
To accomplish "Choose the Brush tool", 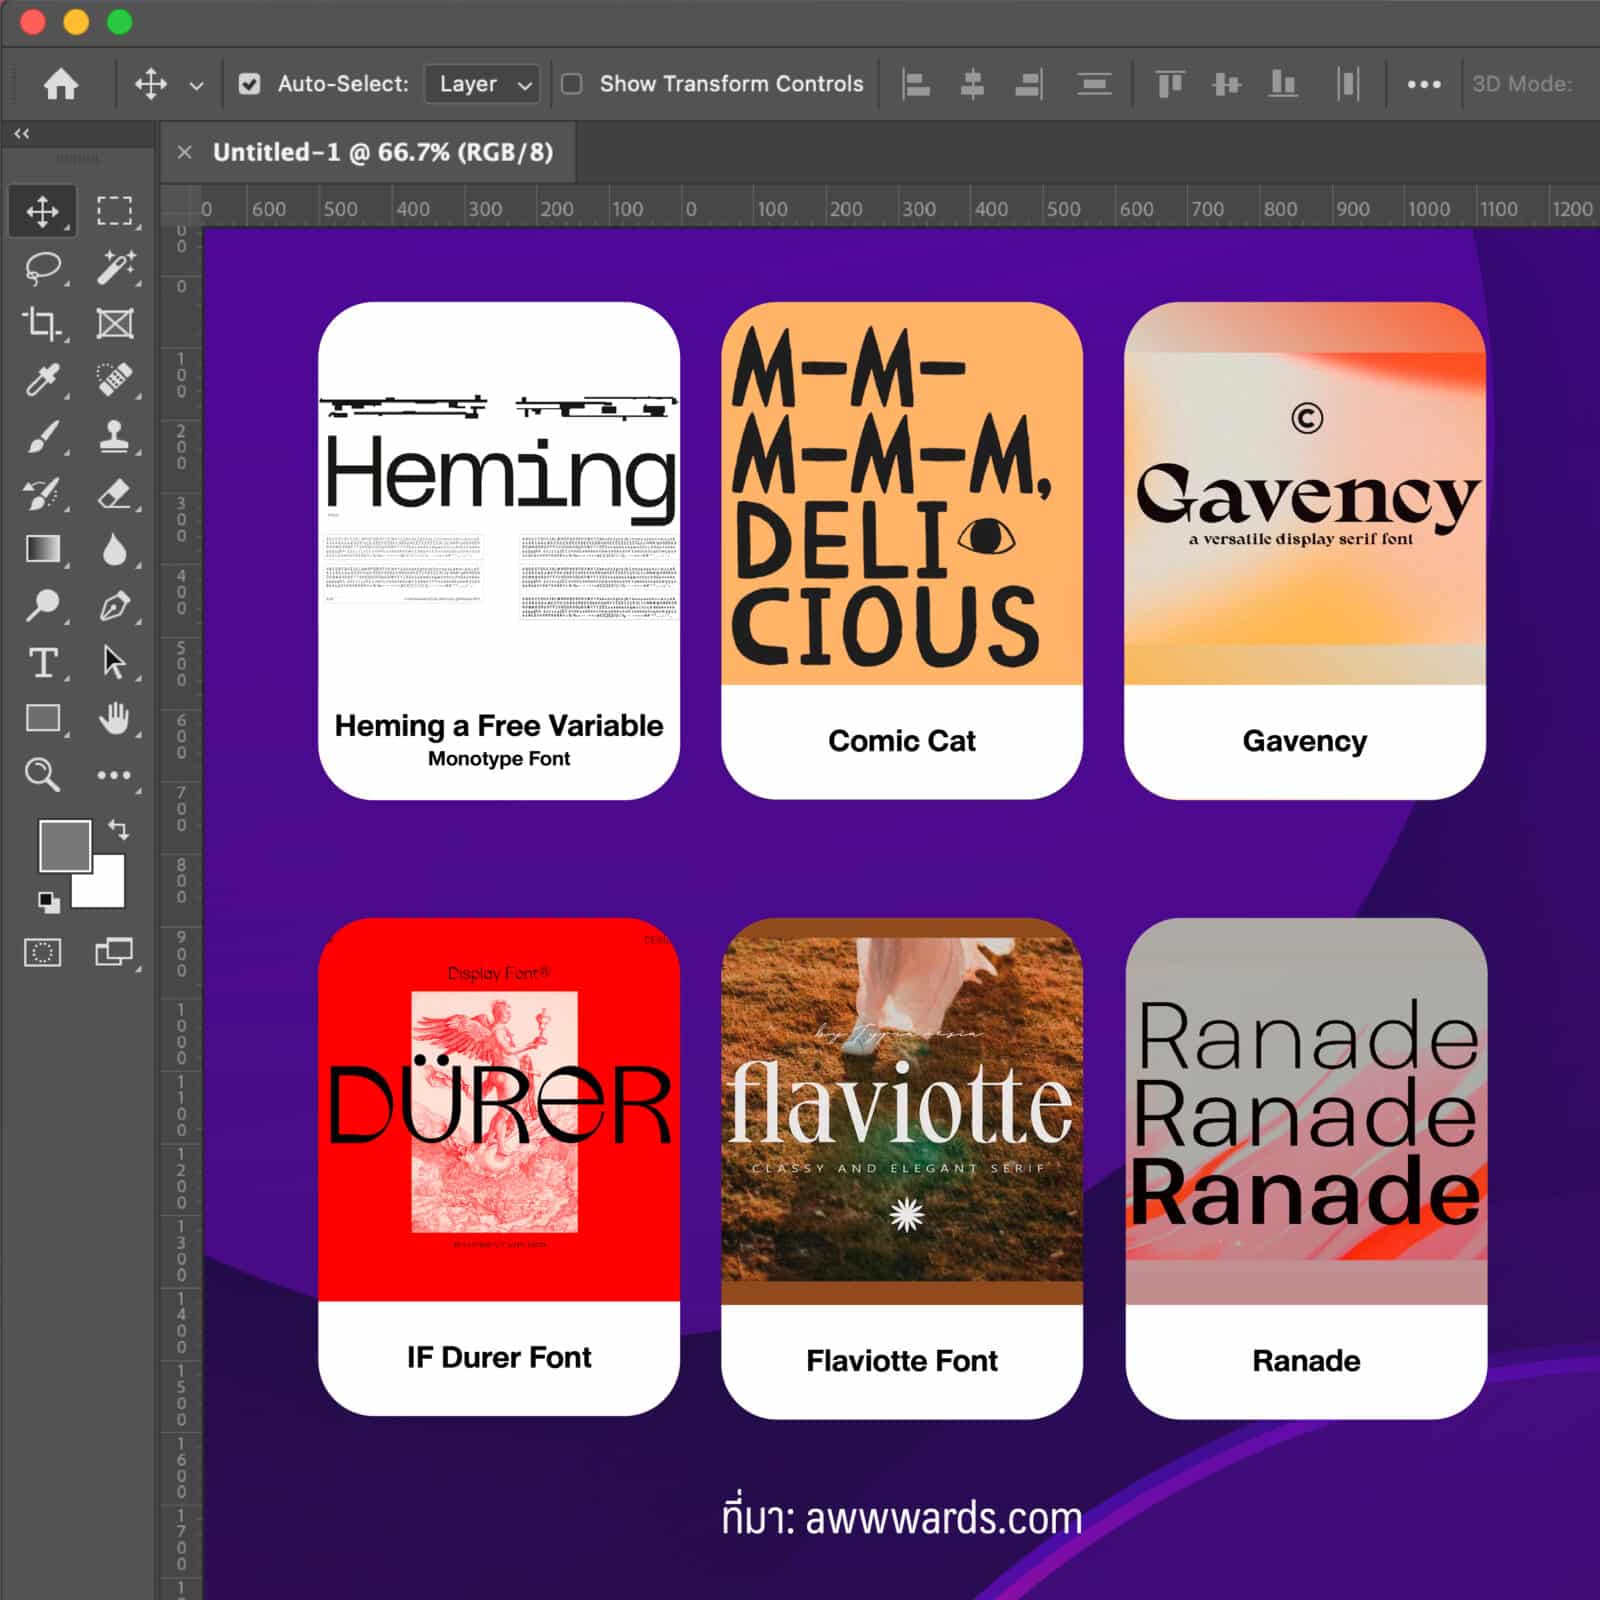I will [x=42, y=437].
